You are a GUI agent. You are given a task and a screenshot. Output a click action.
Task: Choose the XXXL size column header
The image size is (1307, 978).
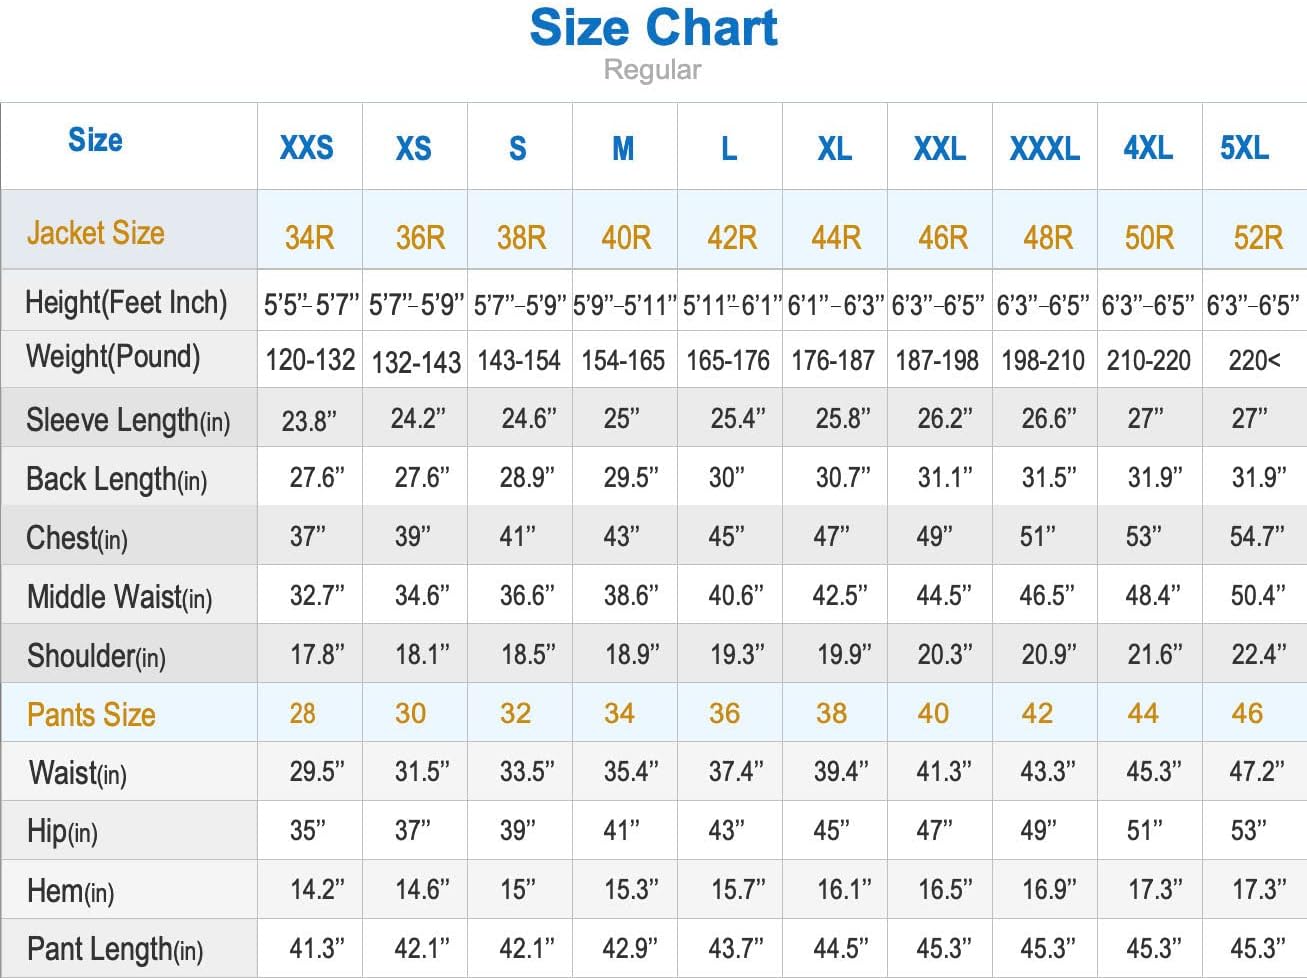point(1044,148)
